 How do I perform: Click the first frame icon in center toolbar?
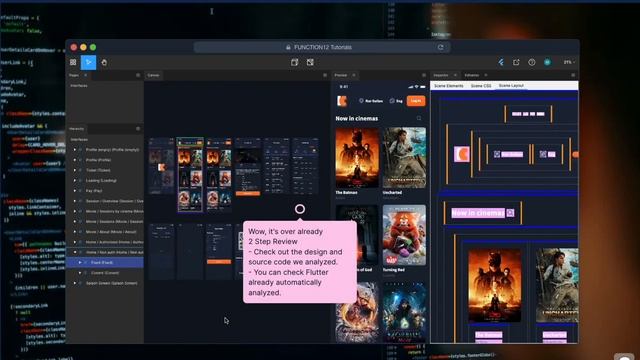(295, 62)
